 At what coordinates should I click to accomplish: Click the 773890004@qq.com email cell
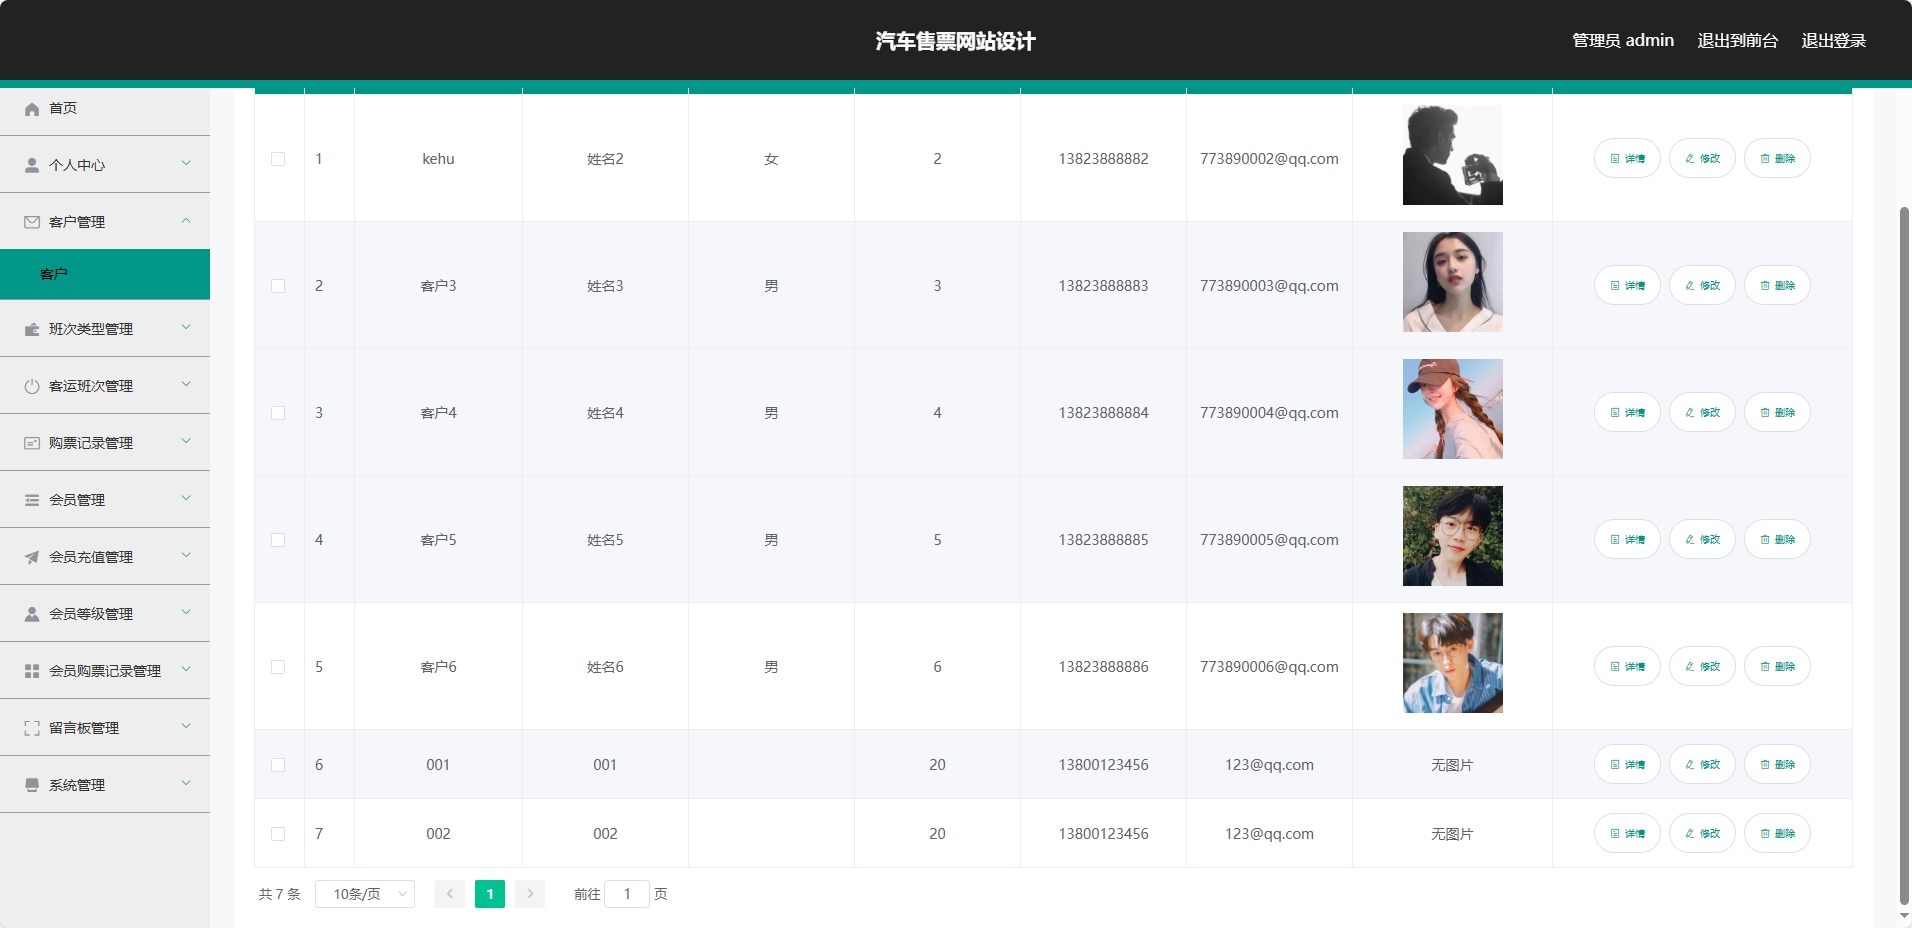click(x=1269, y=413)
